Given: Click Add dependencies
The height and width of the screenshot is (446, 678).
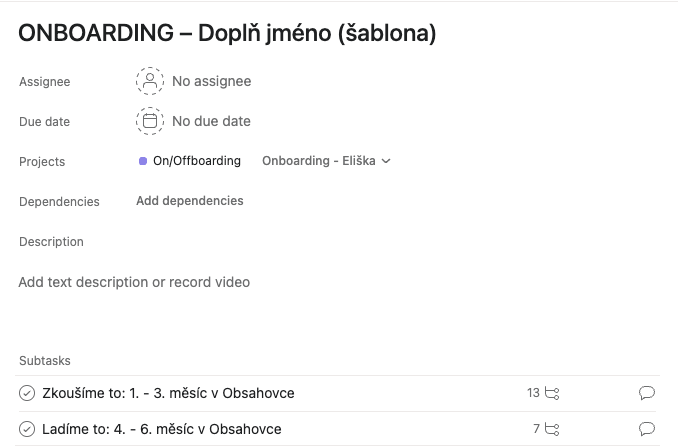Looking at the screenshot, I should click(190, 201).
